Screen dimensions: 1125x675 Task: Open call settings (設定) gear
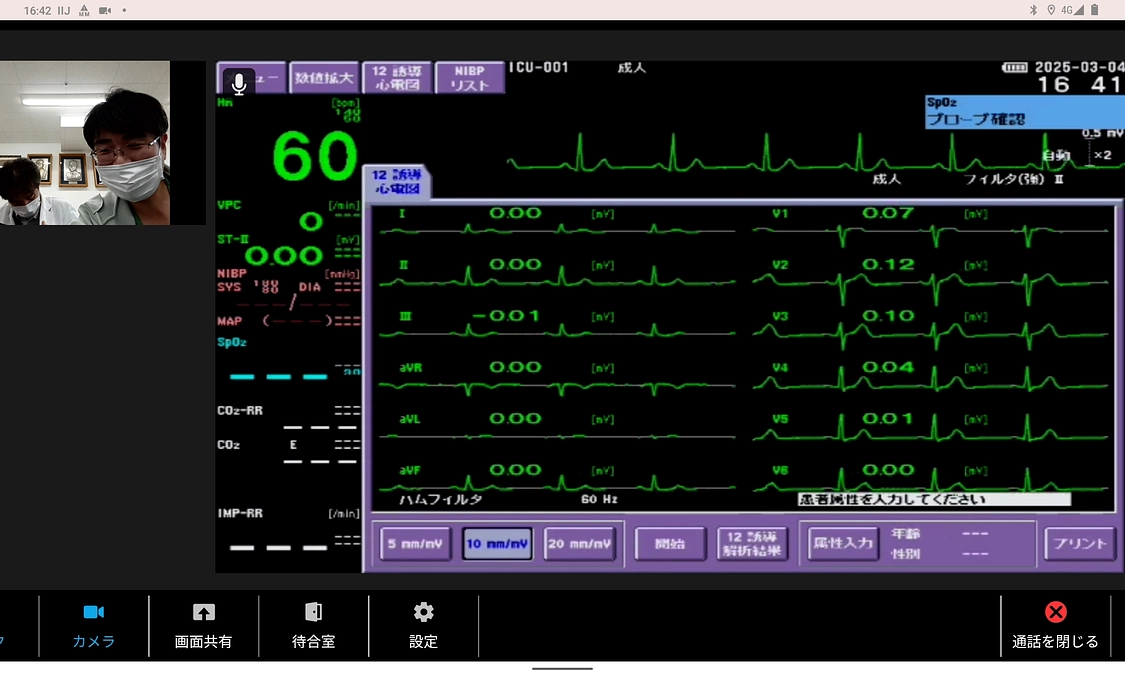click(423, 625)
